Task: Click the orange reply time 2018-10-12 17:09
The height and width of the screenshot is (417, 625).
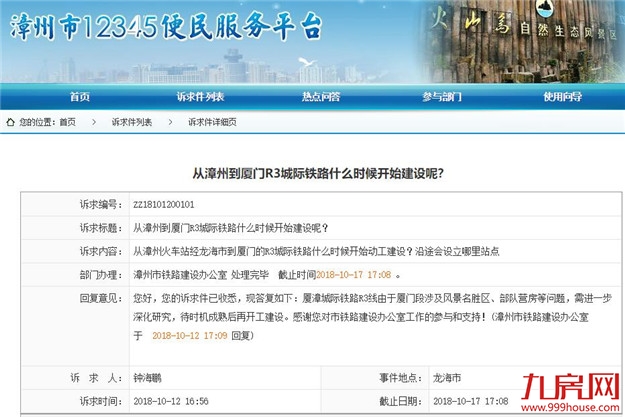Action: [190, 335]
